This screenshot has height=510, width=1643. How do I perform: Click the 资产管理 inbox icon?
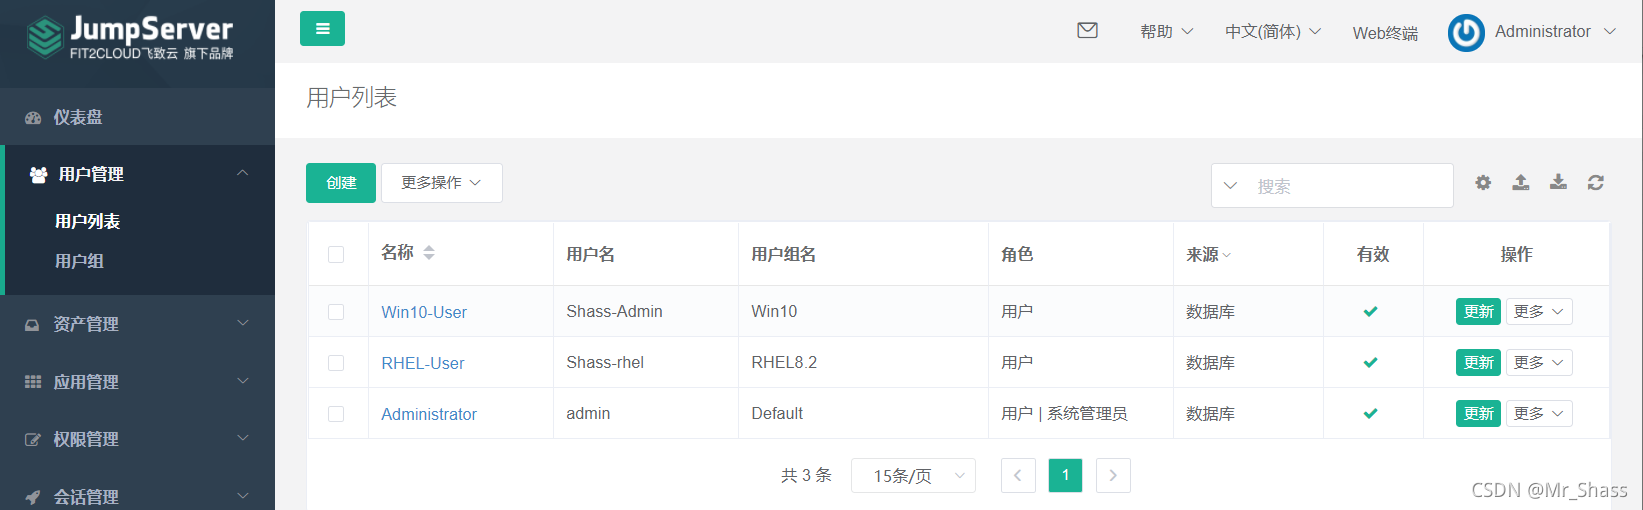[x=33, y=325]
